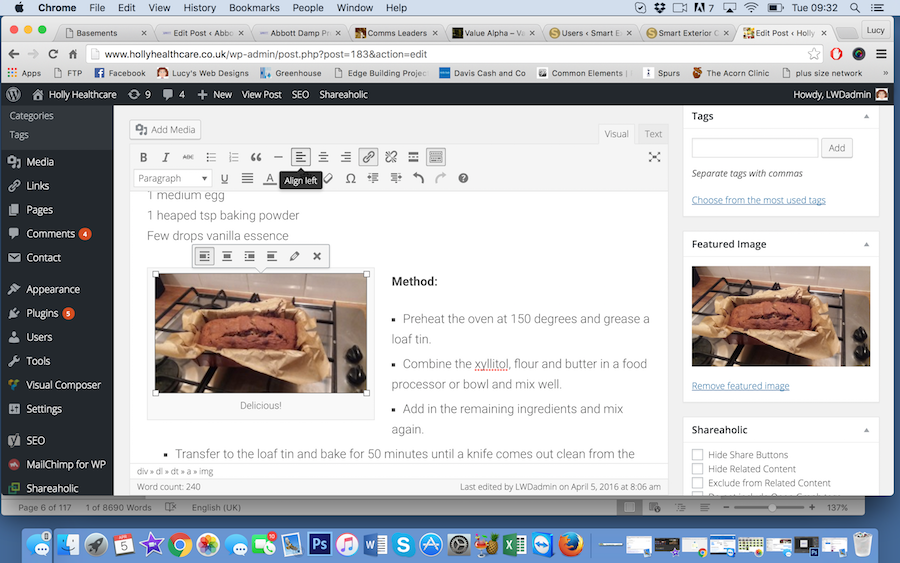Click zoom in plus in Word status bar

coord(812,507)
